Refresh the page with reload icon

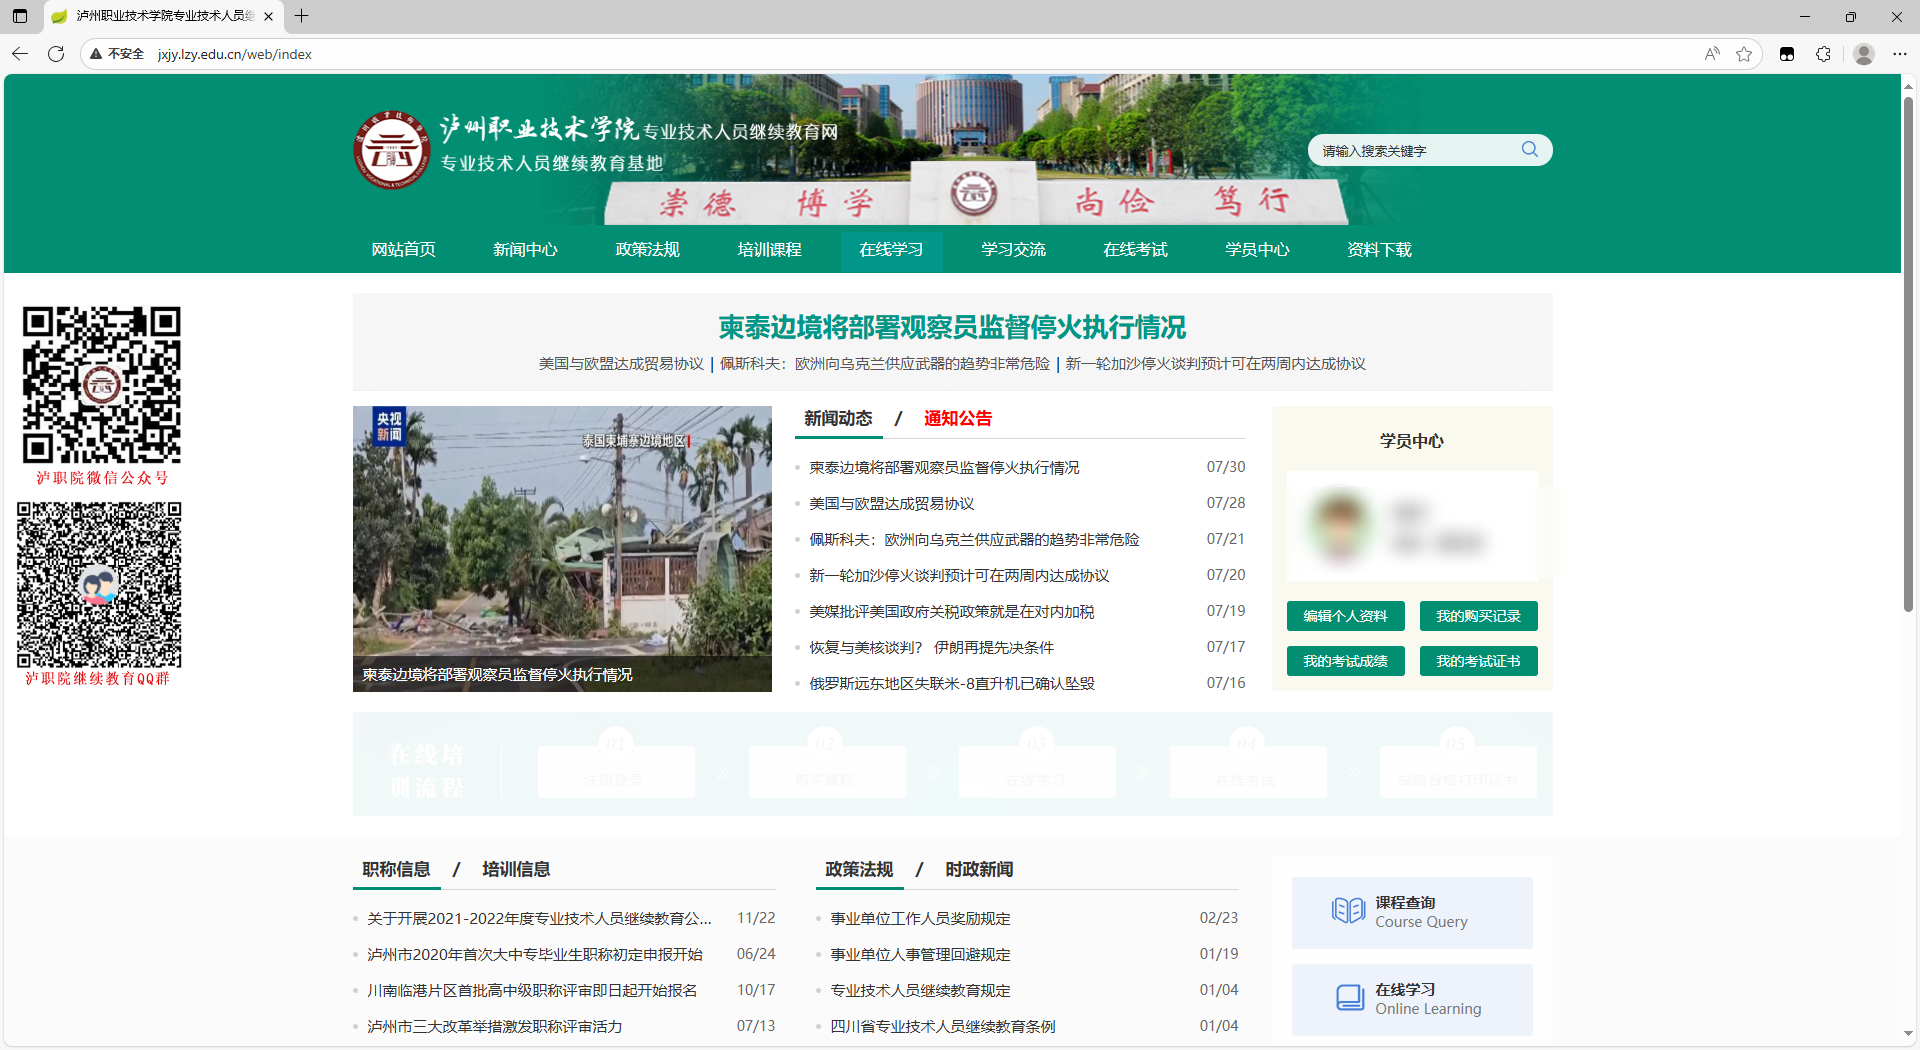click(x=56, y=54)
